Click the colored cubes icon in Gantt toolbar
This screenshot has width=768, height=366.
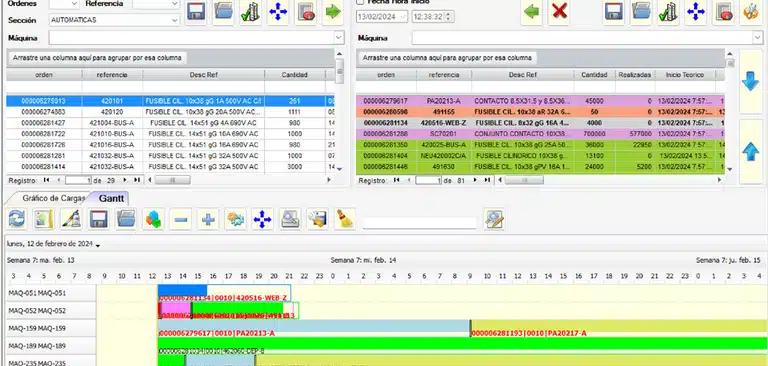[153, 219]
